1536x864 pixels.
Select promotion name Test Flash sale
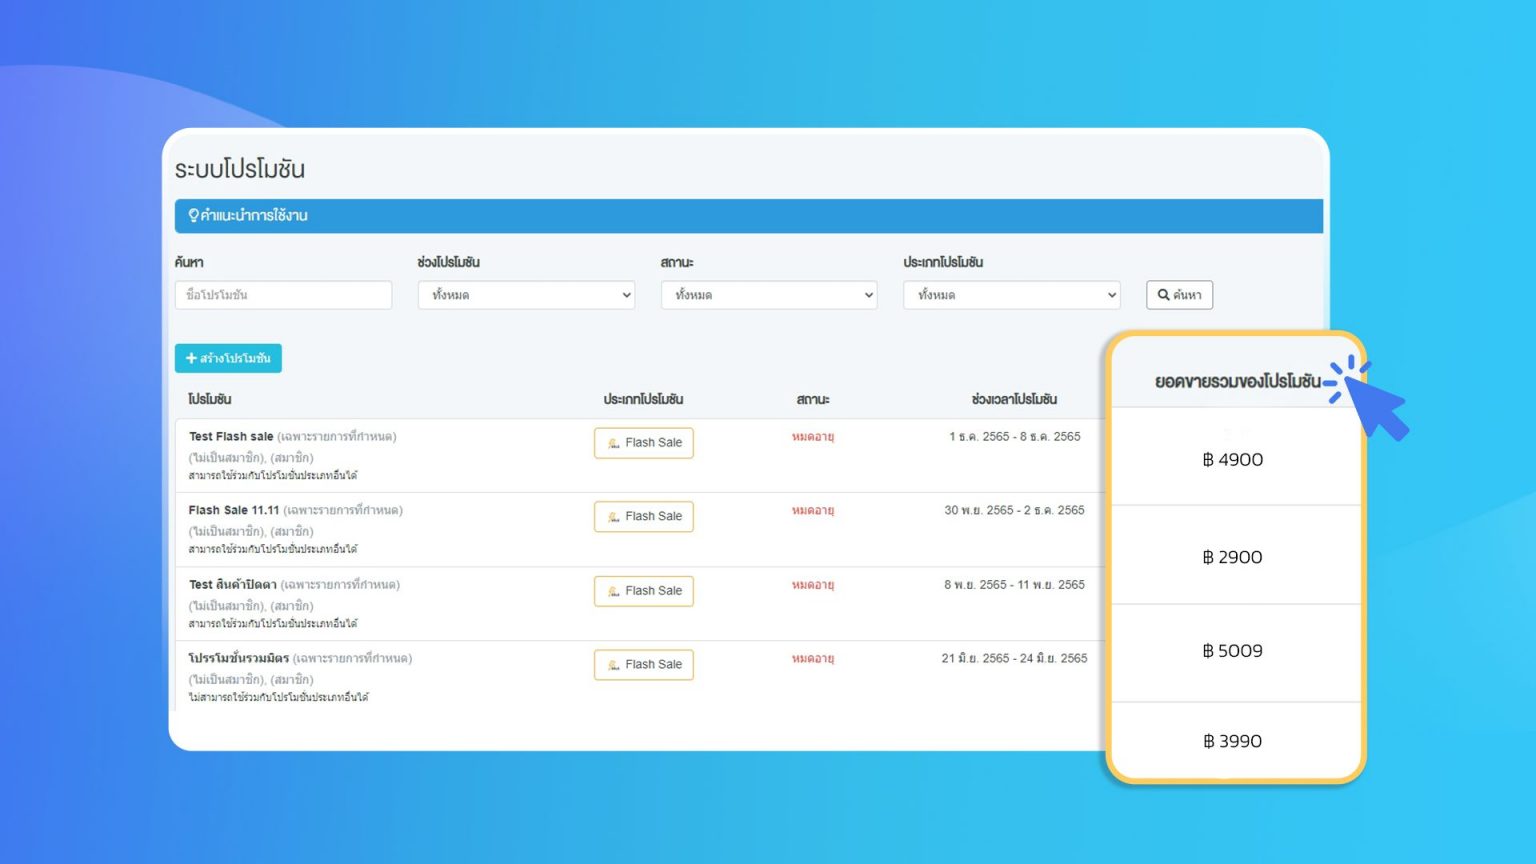232,436
